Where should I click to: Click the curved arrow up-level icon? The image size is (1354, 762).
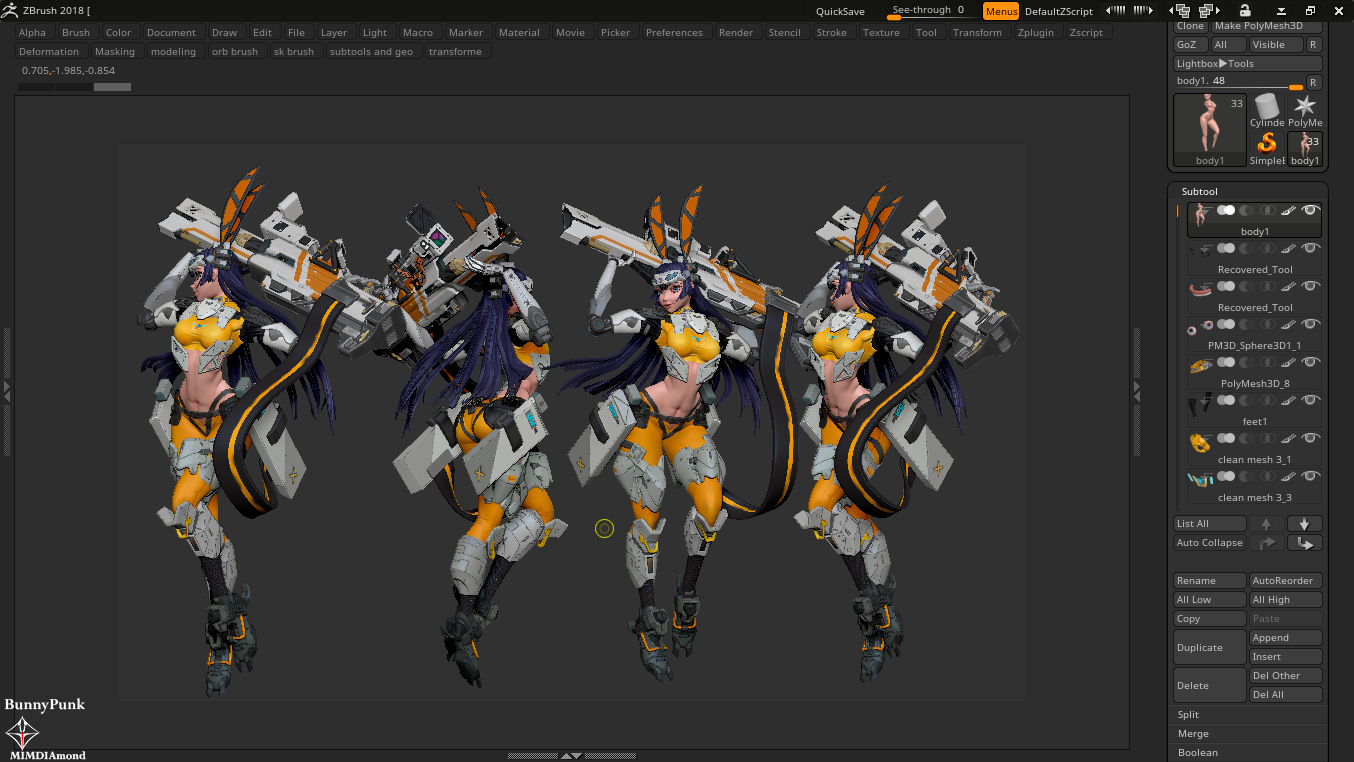coord(1266,543)
